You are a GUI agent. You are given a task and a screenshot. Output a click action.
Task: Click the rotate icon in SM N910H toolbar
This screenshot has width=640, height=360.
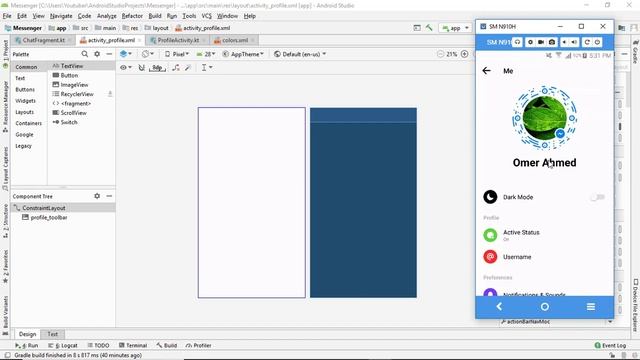(587, 42)
